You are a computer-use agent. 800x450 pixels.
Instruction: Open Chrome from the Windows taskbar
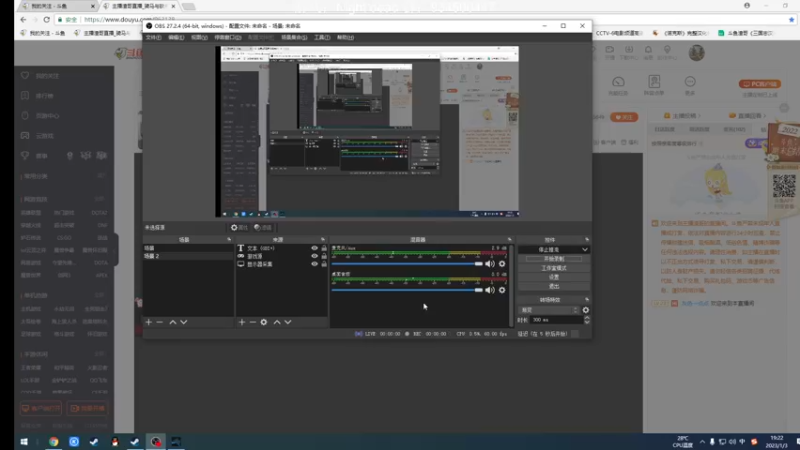pos(54,441)
